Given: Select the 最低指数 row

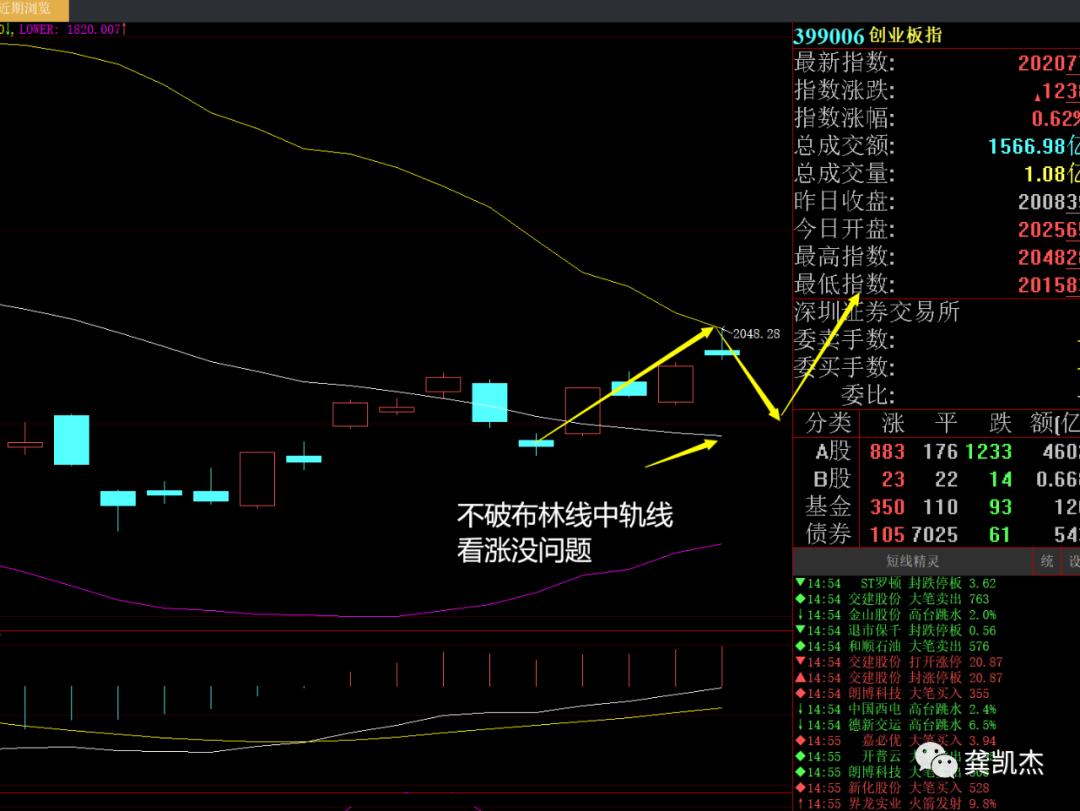Looking at the screenshot, I should point(936,284).
